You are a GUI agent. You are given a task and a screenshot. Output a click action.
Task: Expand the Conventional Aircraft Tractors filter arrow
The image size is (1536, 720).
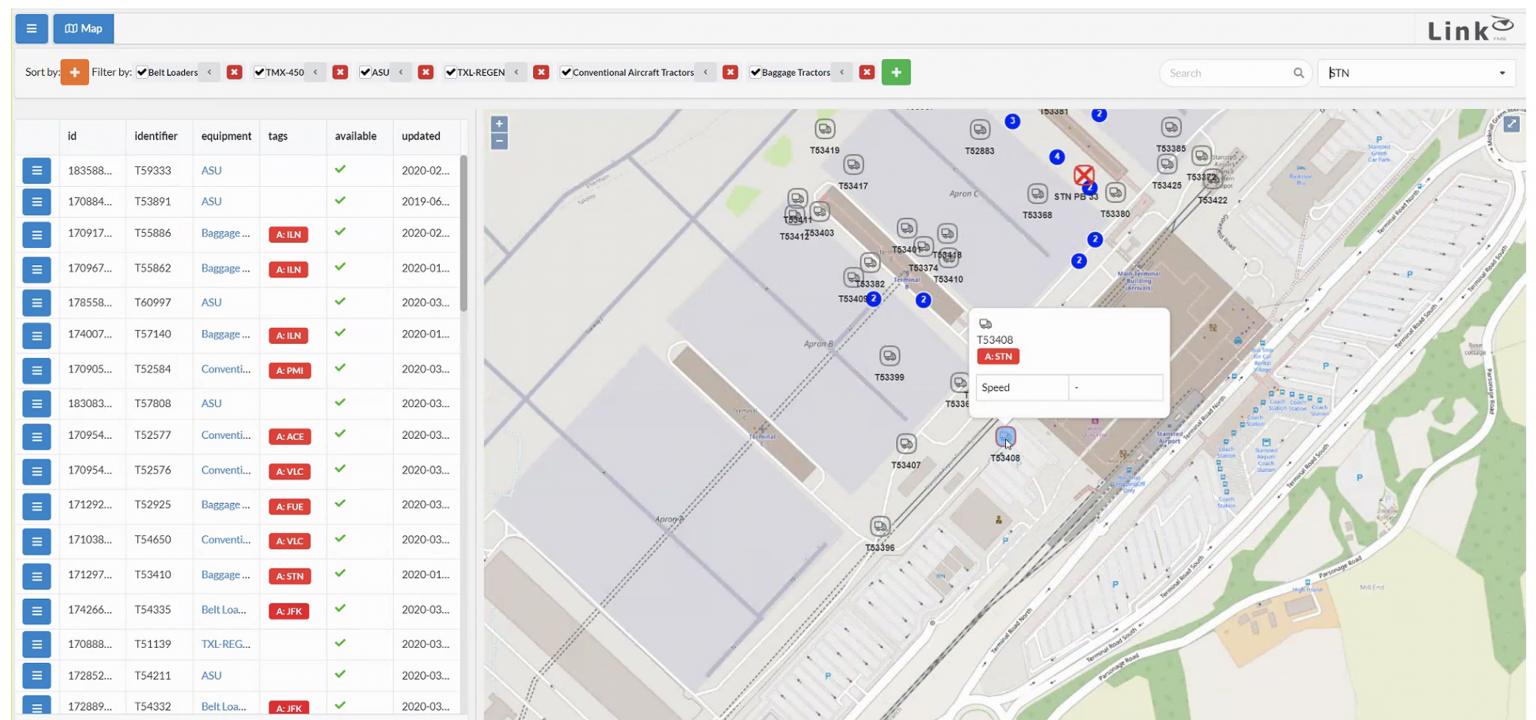pos(705,72)
